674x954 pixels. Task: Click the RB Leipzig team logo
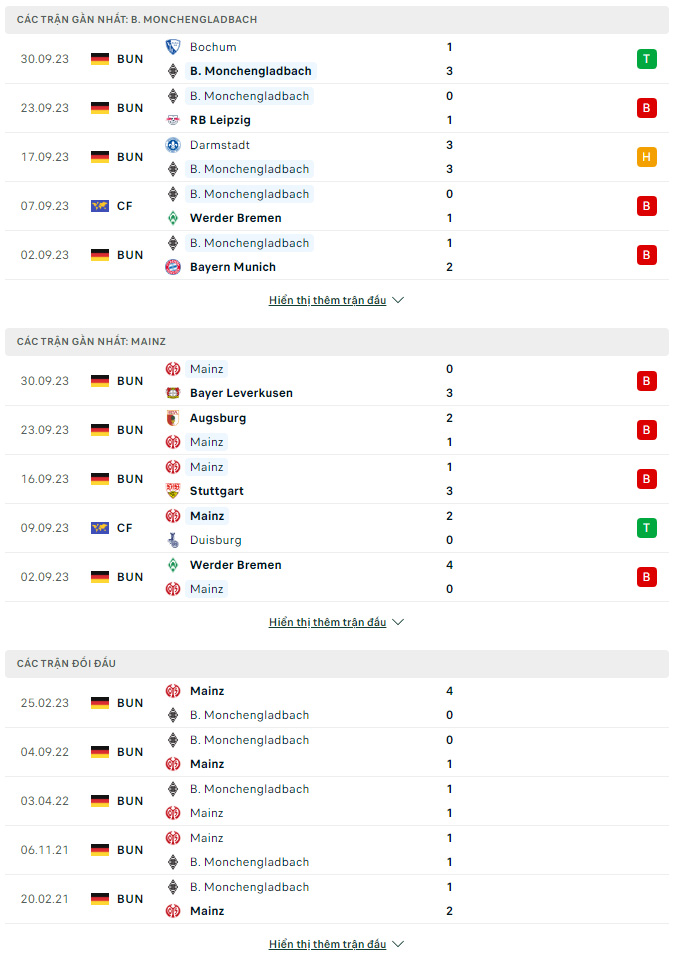tap(173, 120)
